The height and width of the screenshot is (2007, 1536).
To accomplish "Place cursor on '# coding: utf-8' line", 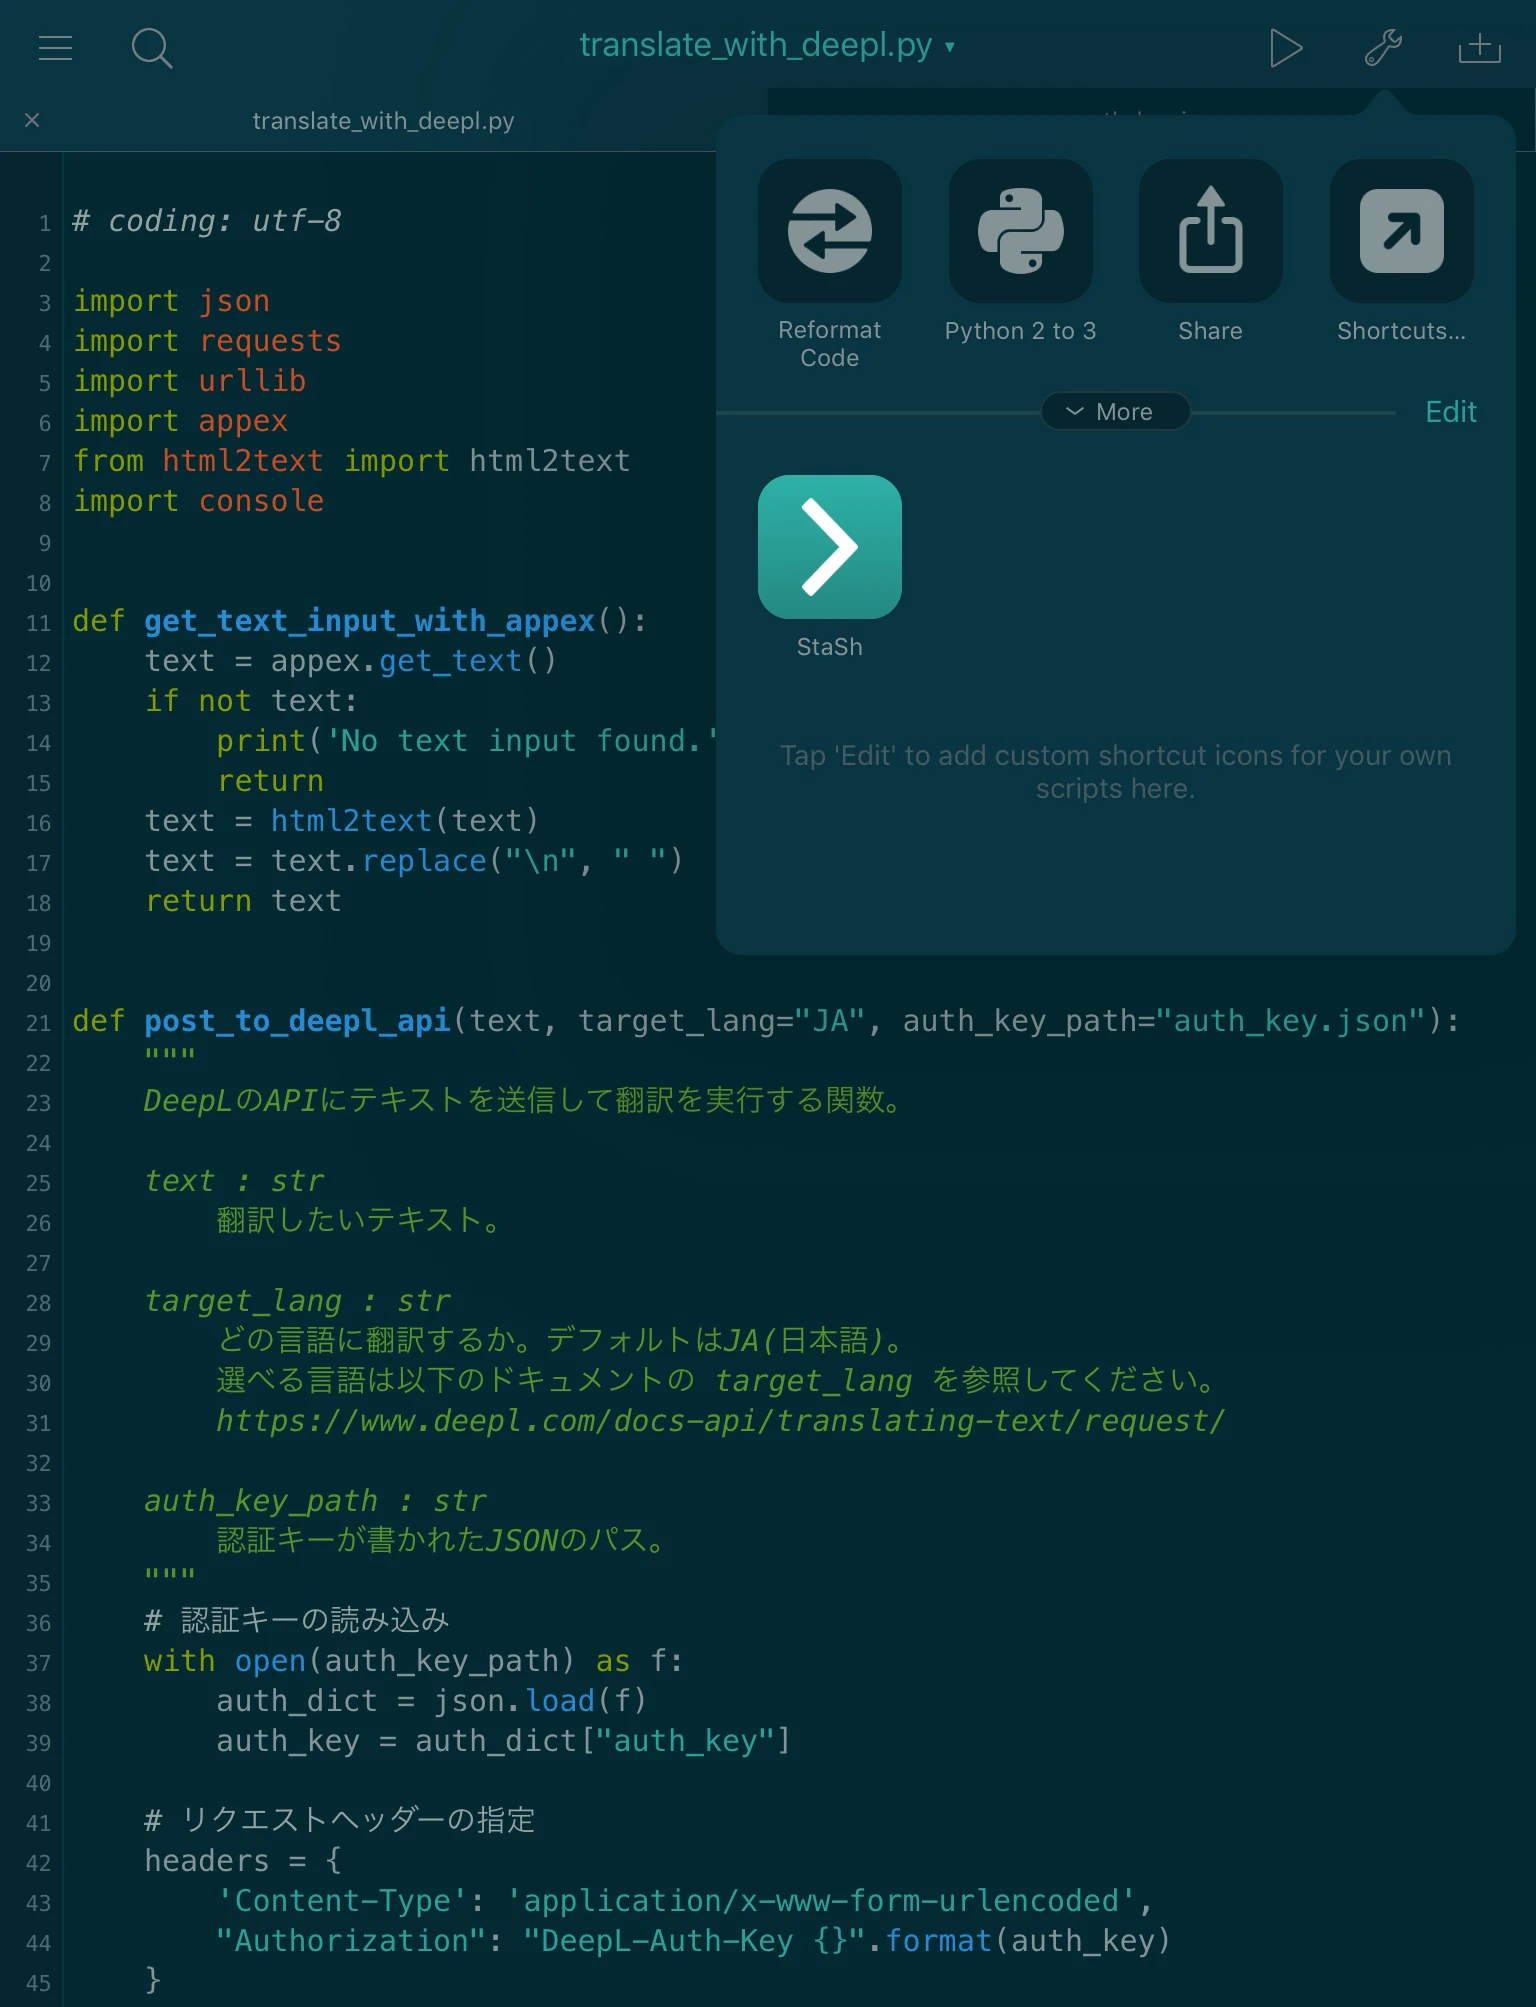I will pos(207,221).
